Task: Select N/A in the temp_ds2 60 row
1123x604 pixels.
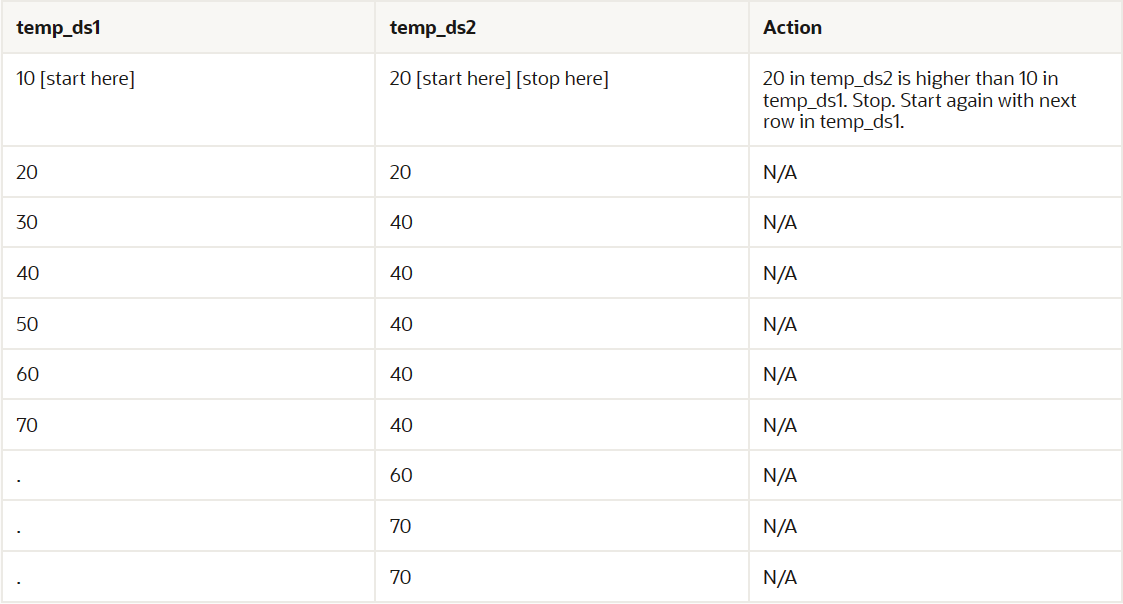Action: (x=780, y=476)
